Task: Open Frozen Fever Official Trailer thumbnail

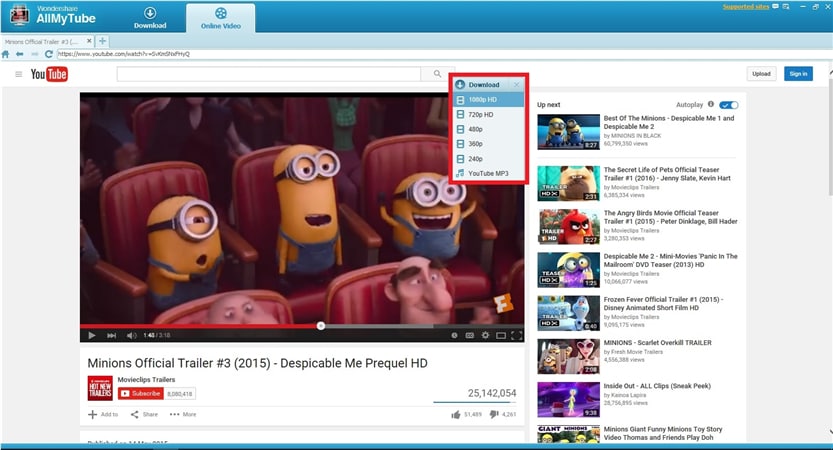Action: pyautogui.click(x=568, y=313)
